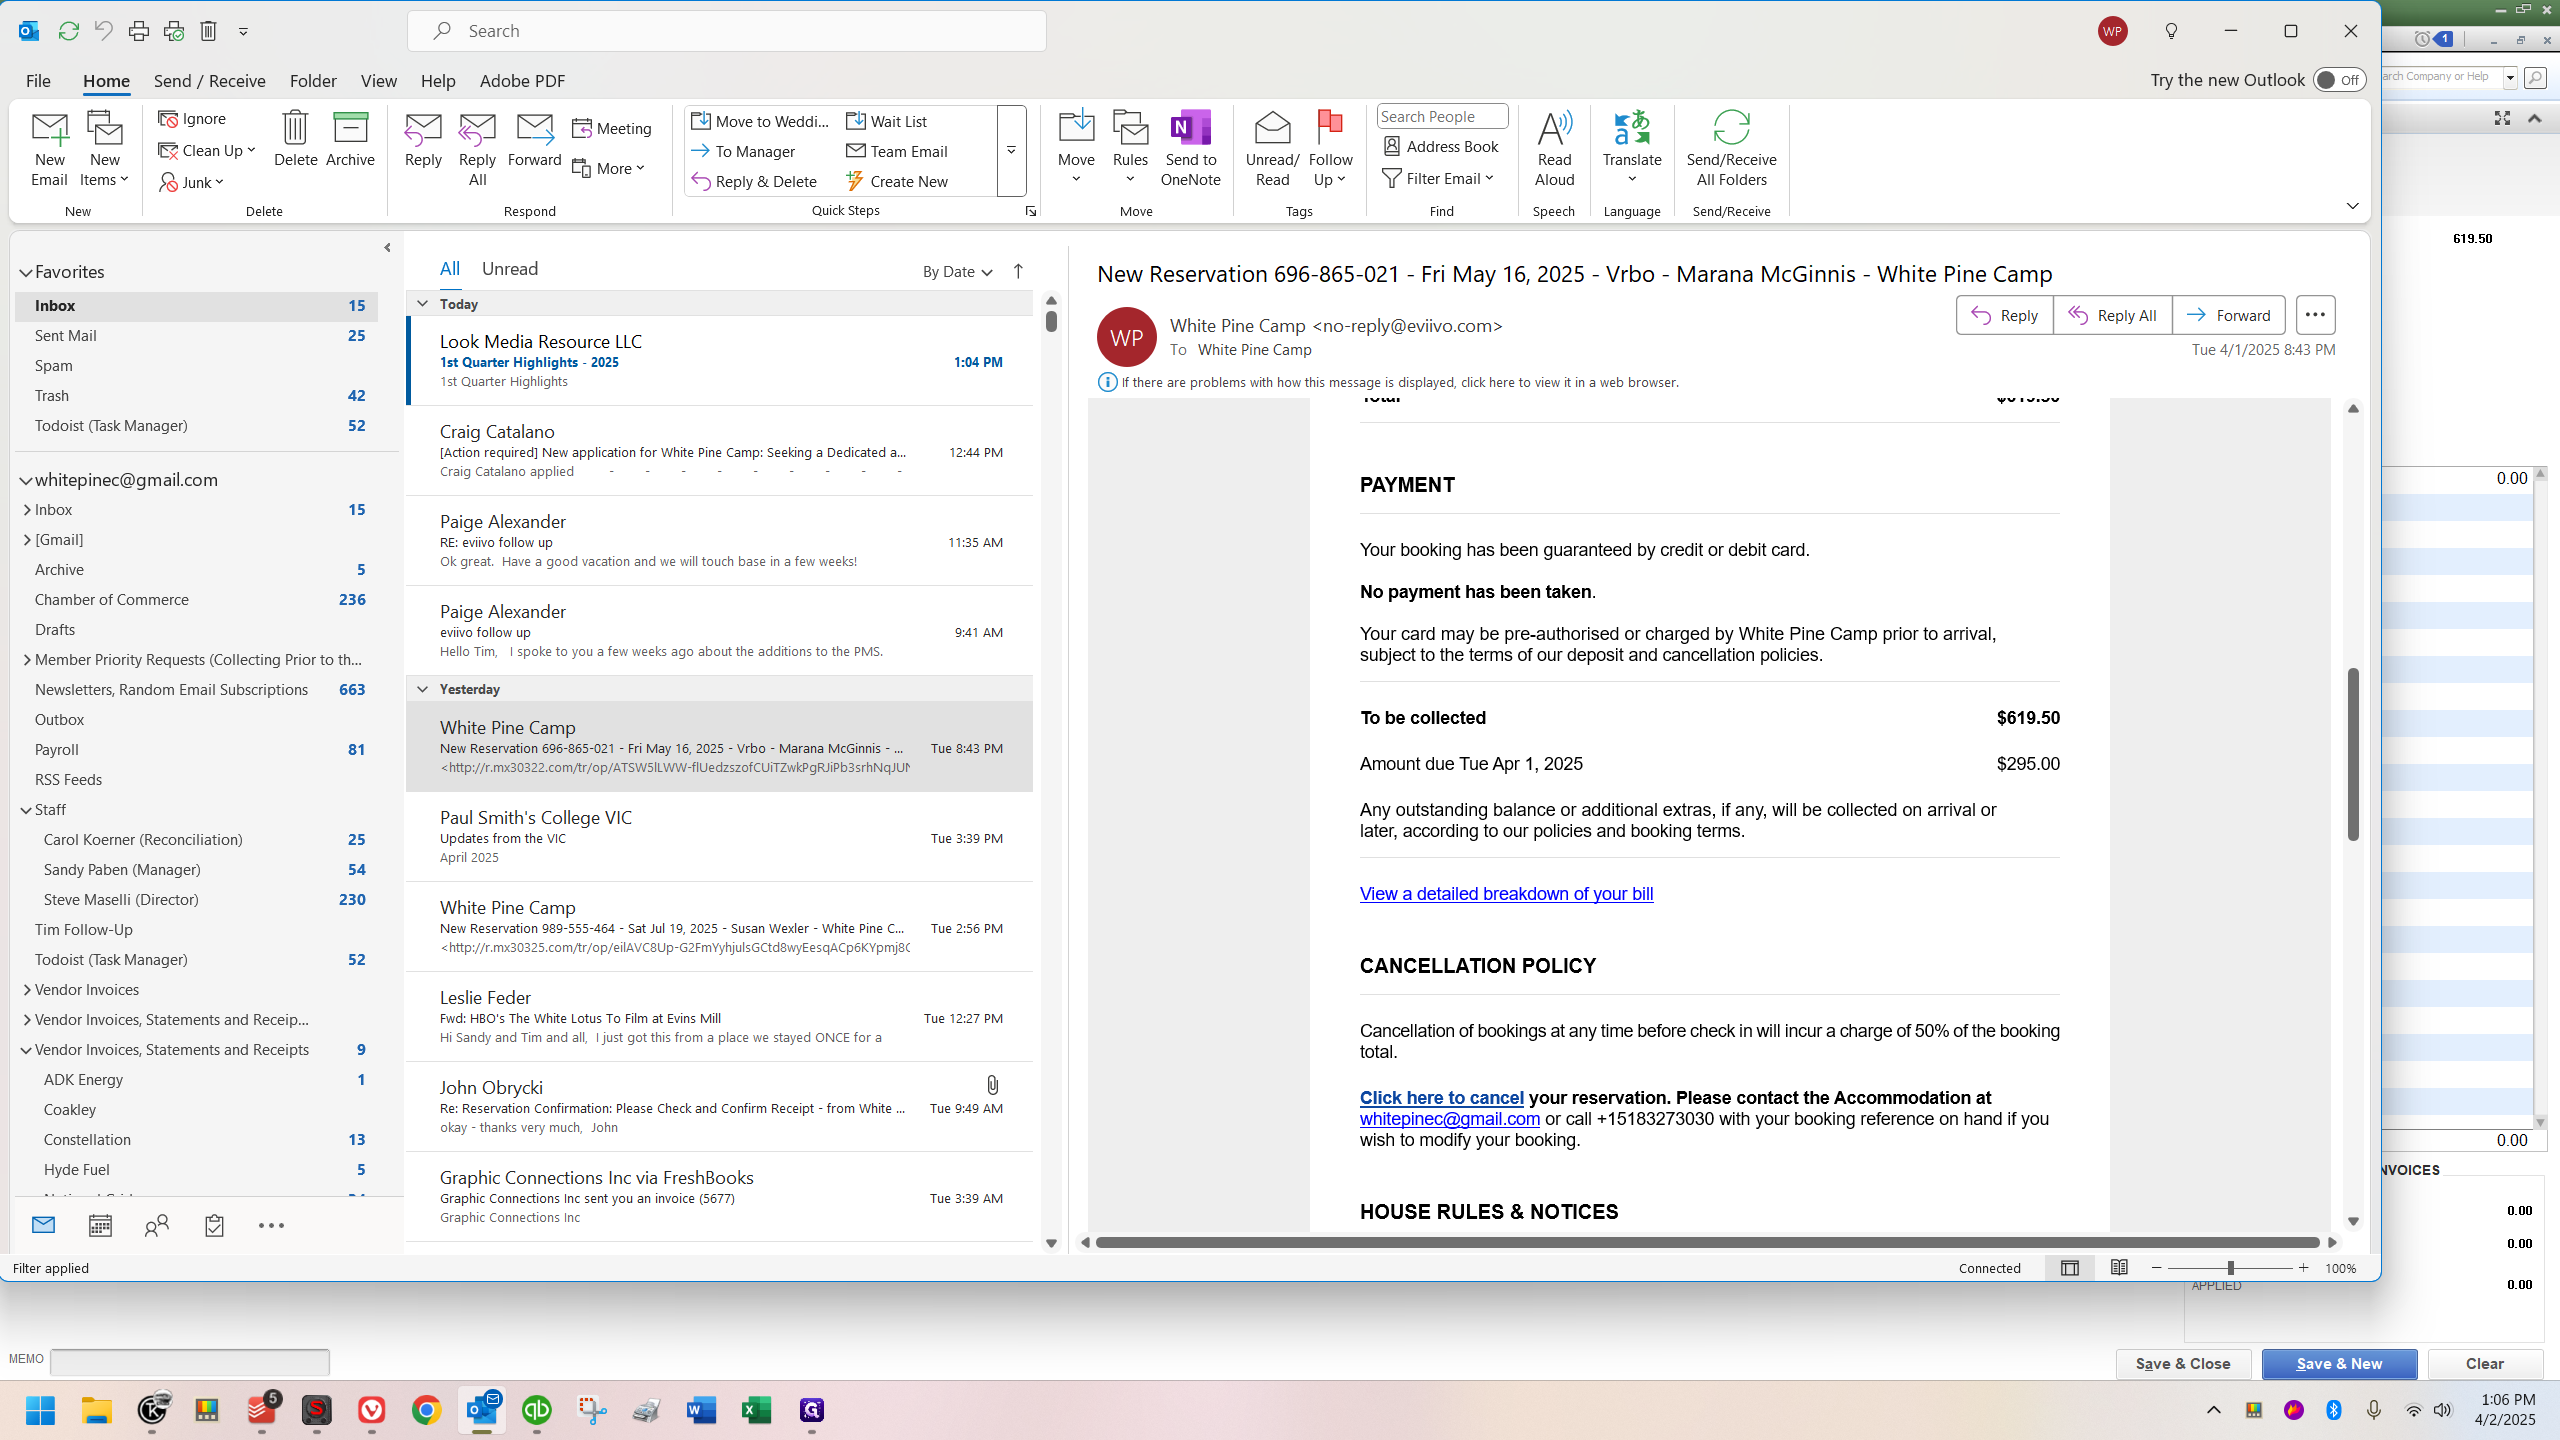Expand the Vendor Invoices folder
The image size is (2560, 1440).
pos(27,990)
